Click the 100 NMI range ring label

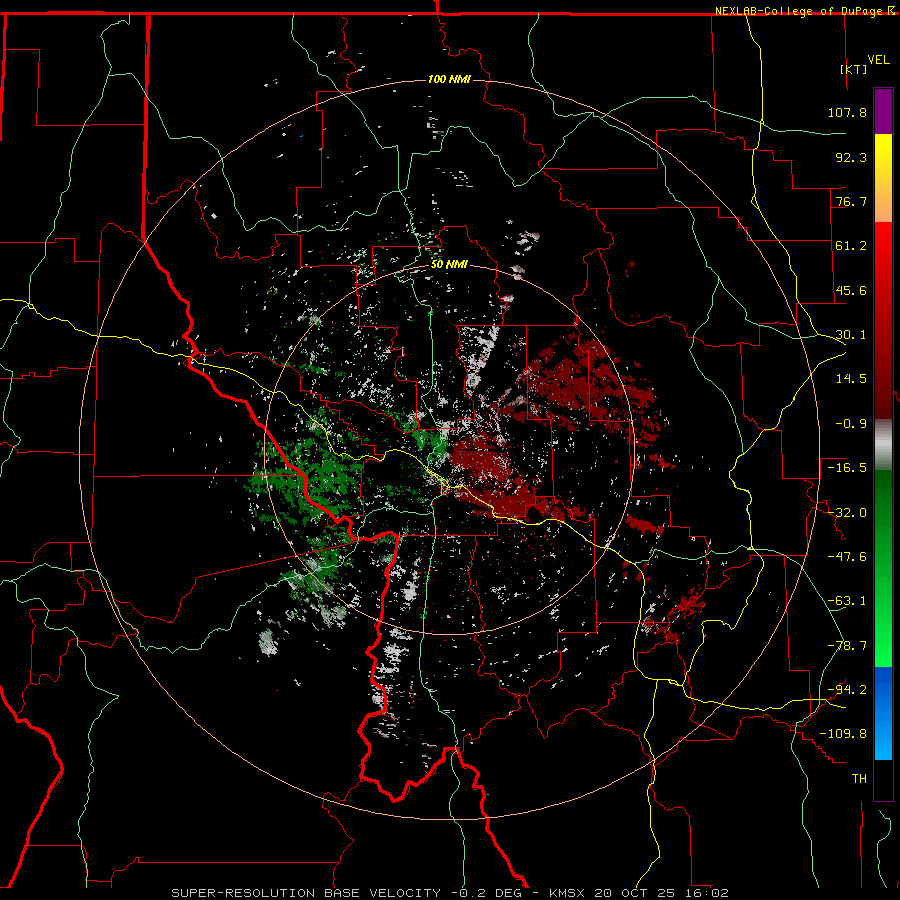449,79
